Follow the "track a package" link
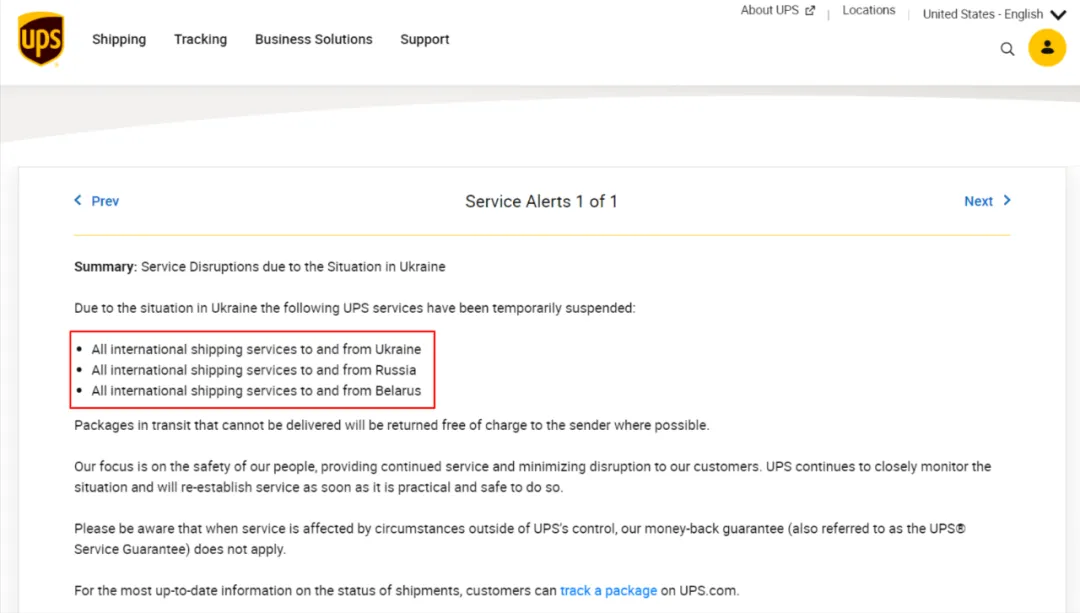Viewport: 1080px width, 613px height. pos(608,591)
